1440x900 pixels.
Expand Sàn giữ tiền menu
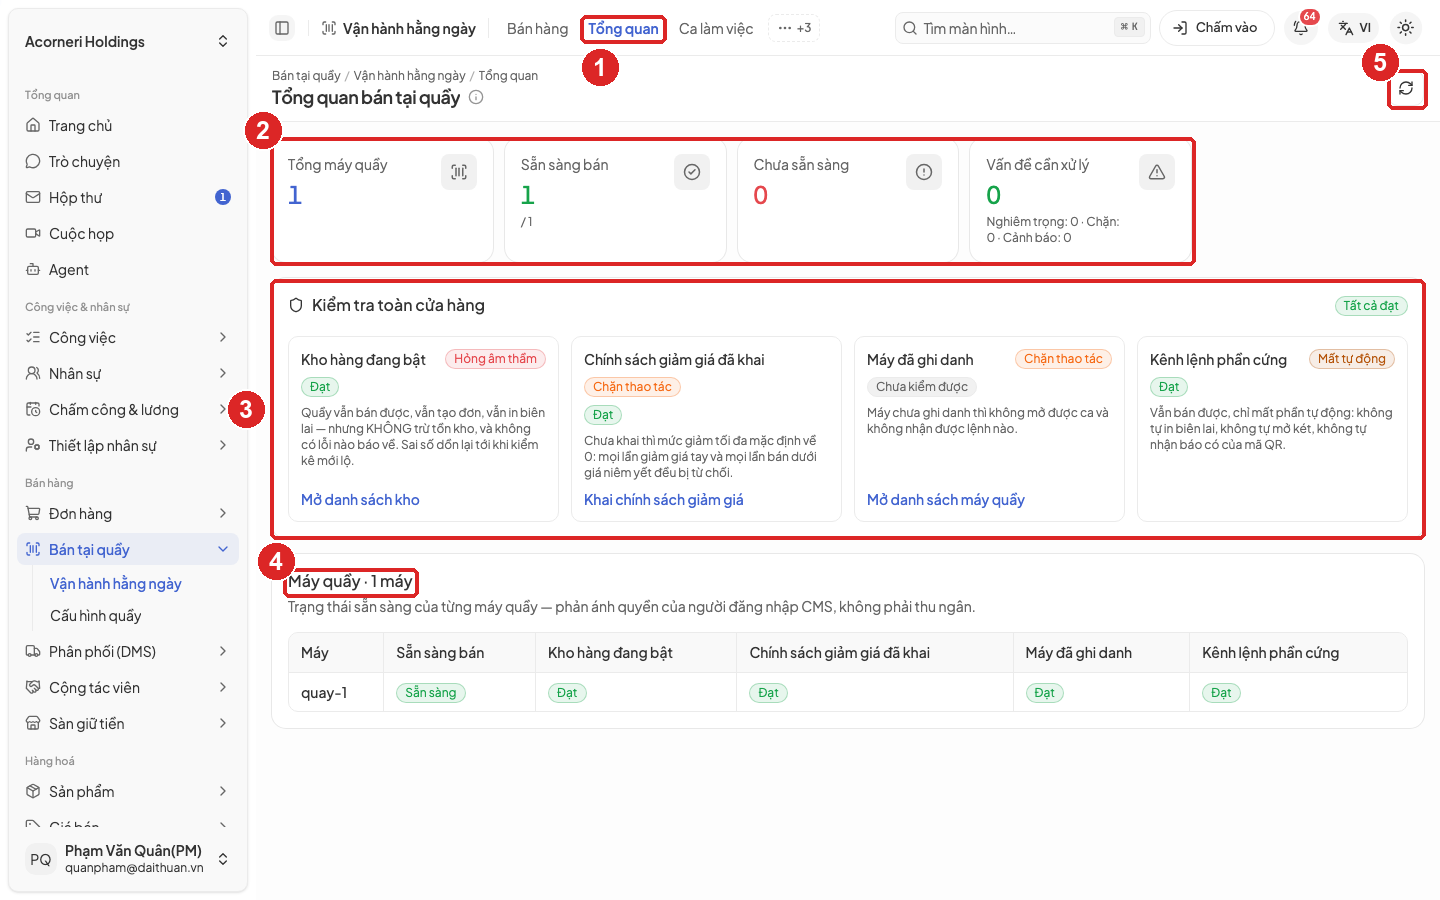128,724
